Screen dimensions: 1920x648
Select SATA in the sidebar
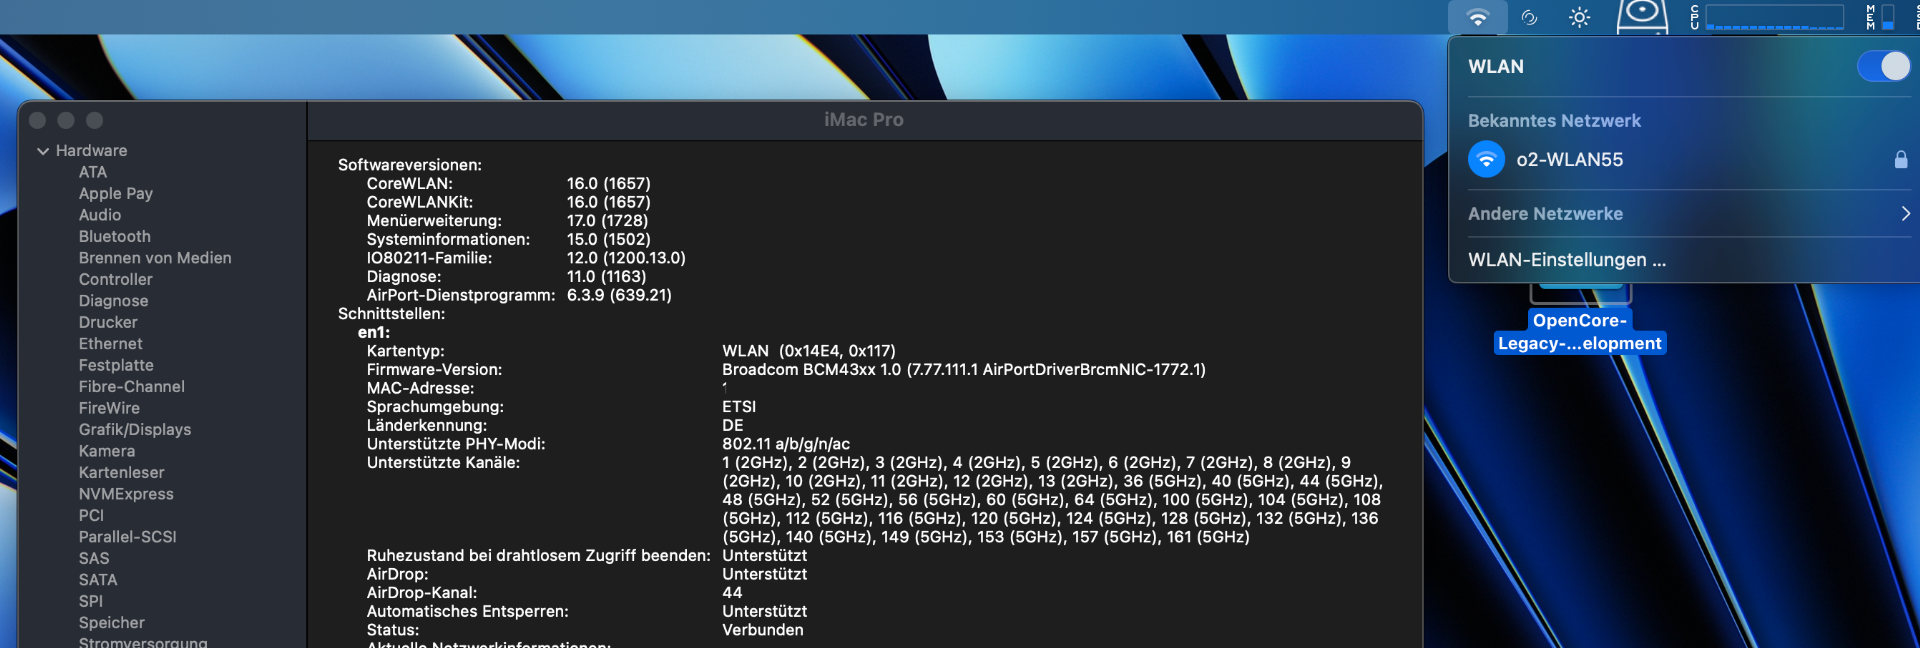pyautogui.click(x=98, y=580)
